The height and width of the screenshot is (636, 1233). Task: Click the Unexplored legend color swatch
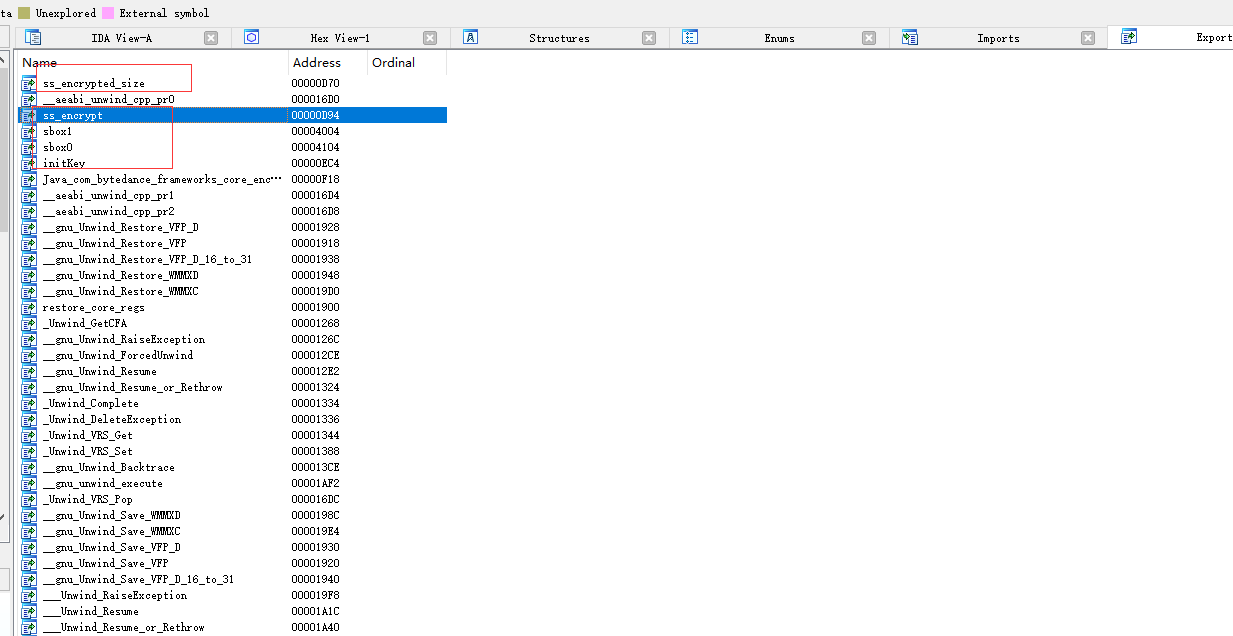(x=25, y=13)
